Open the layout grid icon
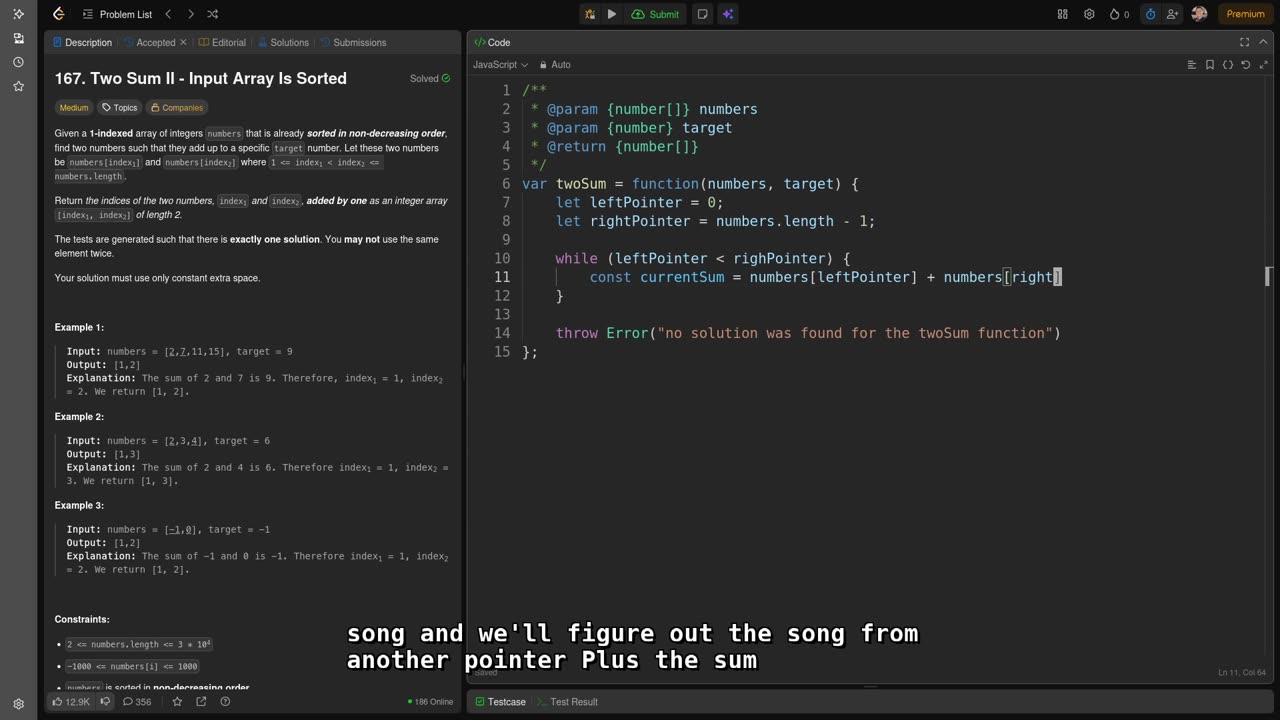The image size is (1280, 720). (x=1062, y=14)
